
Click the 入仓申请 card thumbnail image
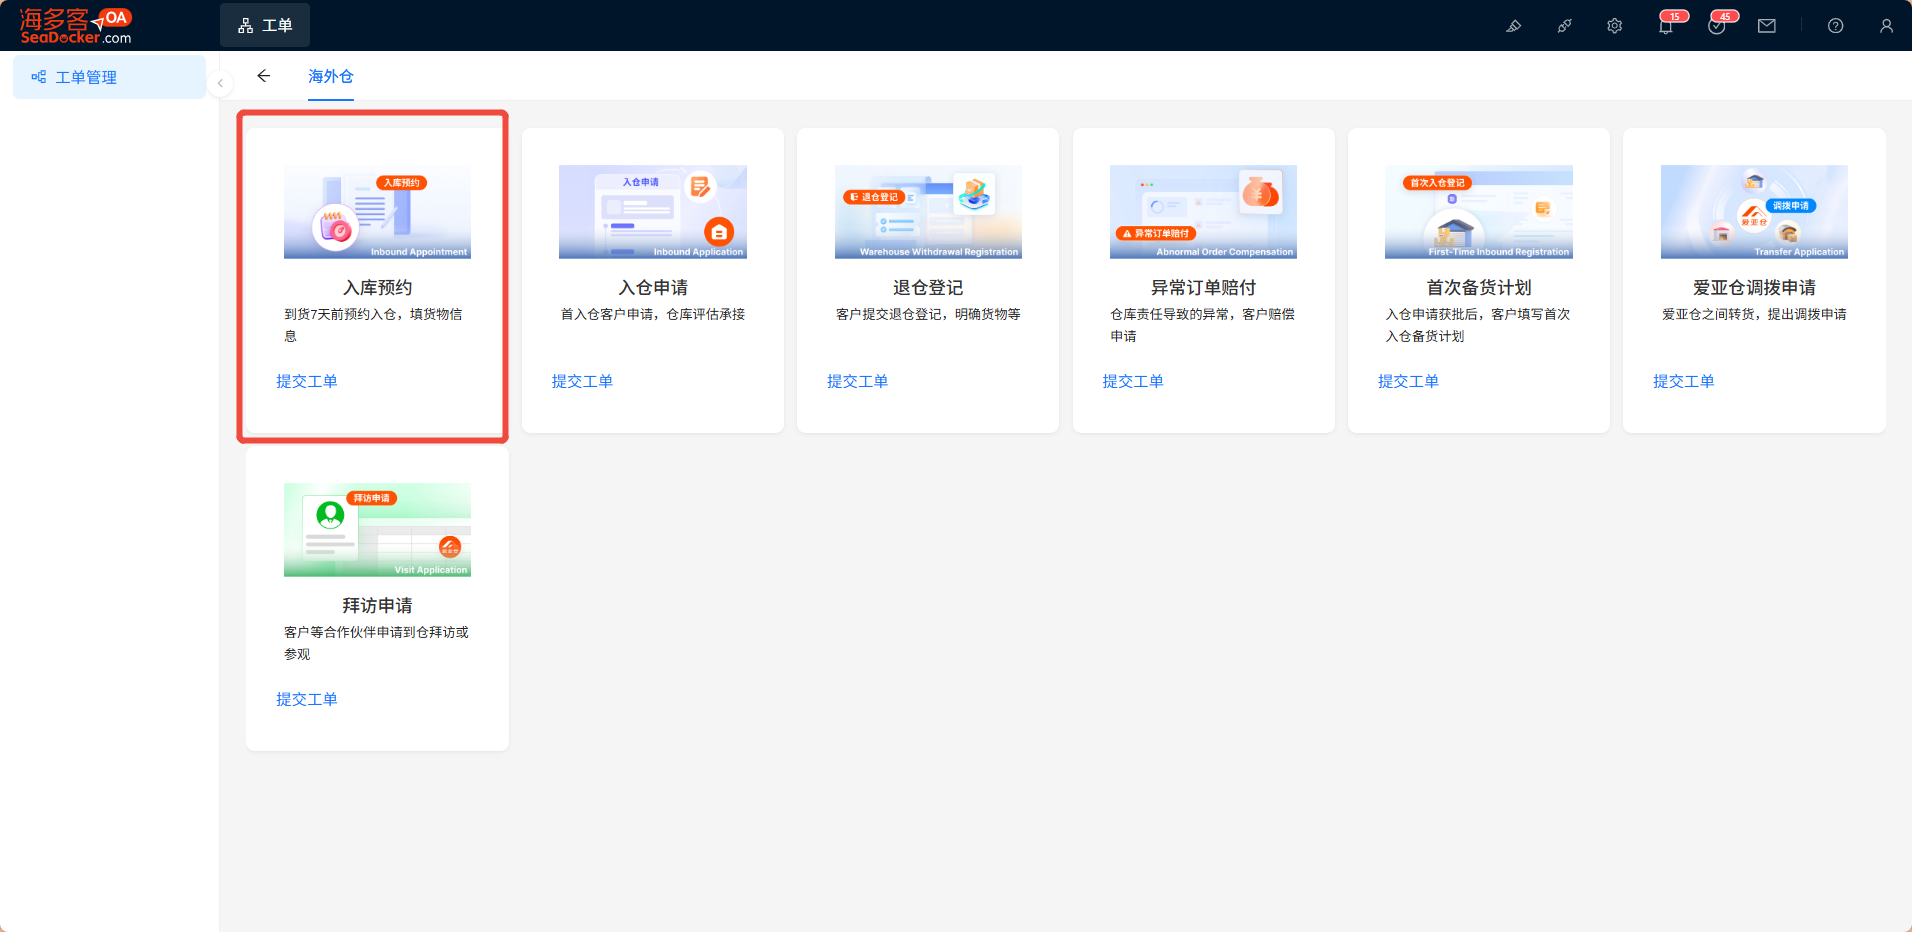(x=653, y=212)
